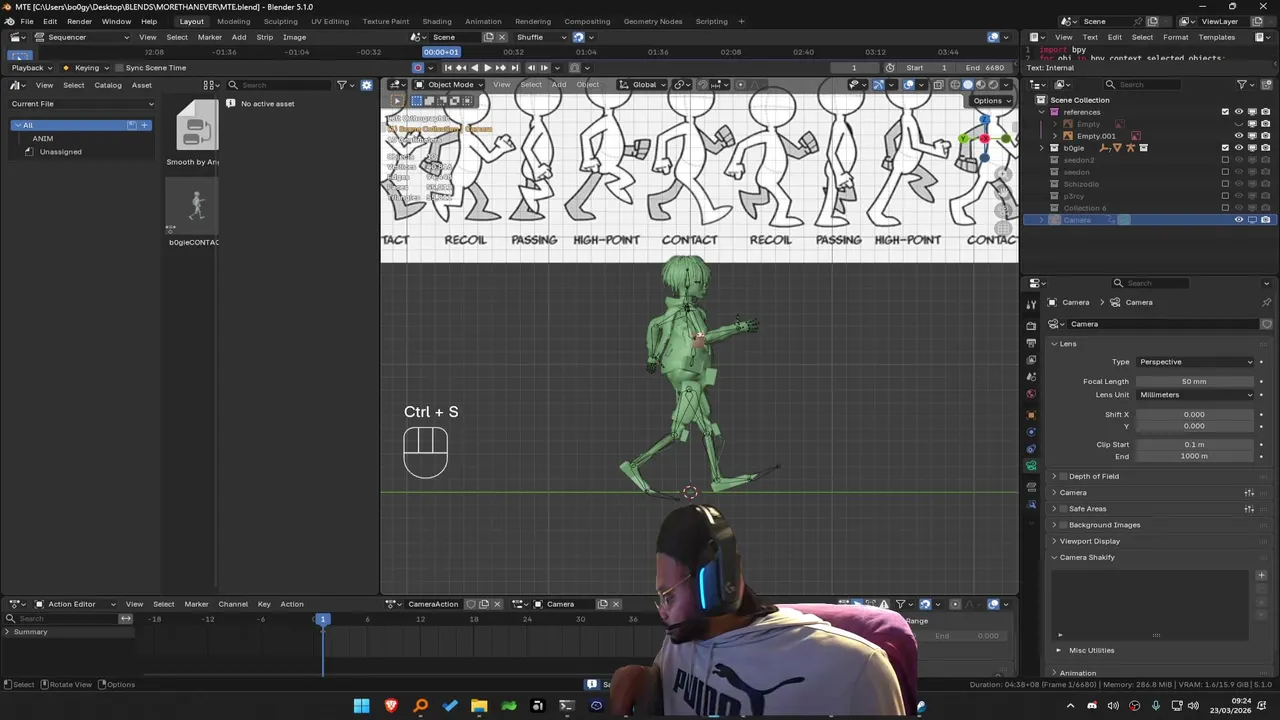Open the Global transform orientation dropdown
The width and height of the screenshot is (1280, 720).
click(643, 85)
